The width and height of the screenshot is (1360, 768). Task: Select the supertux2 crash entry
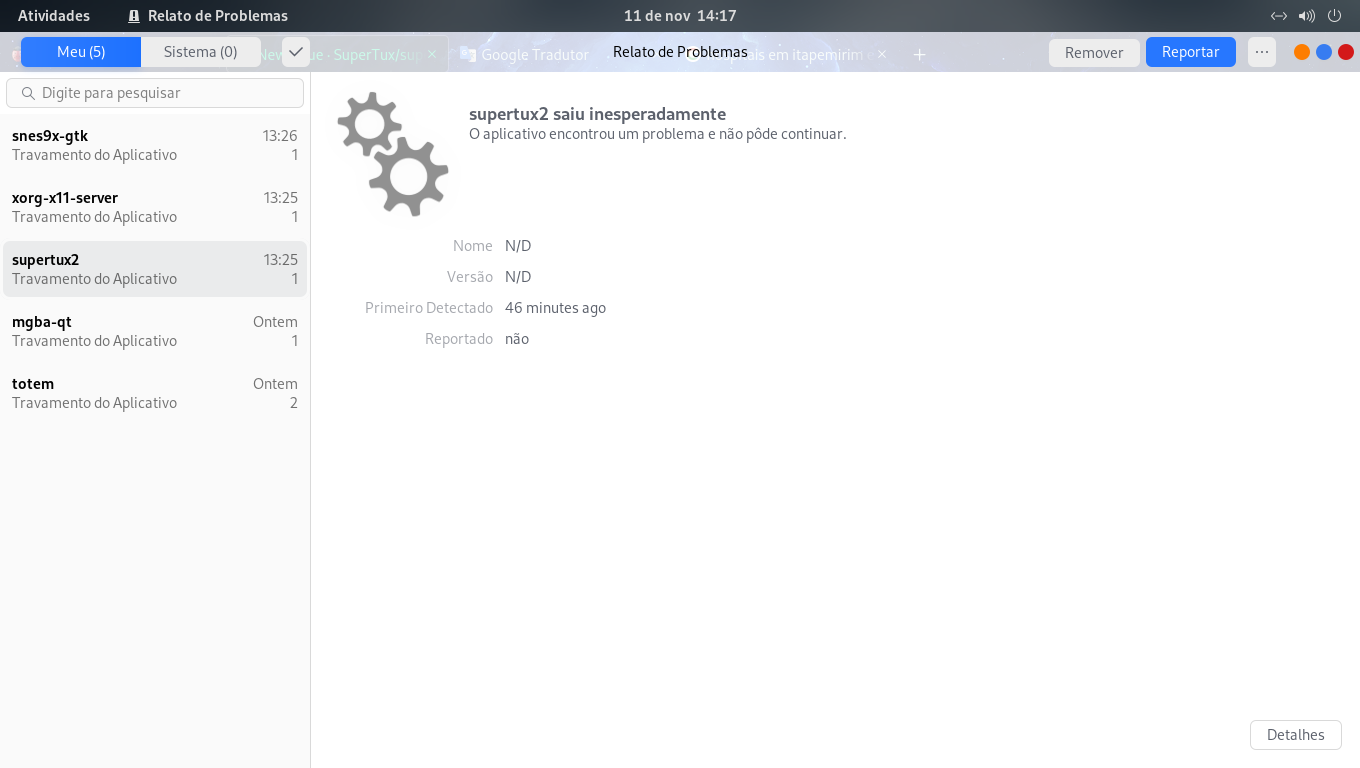[155, 269]
